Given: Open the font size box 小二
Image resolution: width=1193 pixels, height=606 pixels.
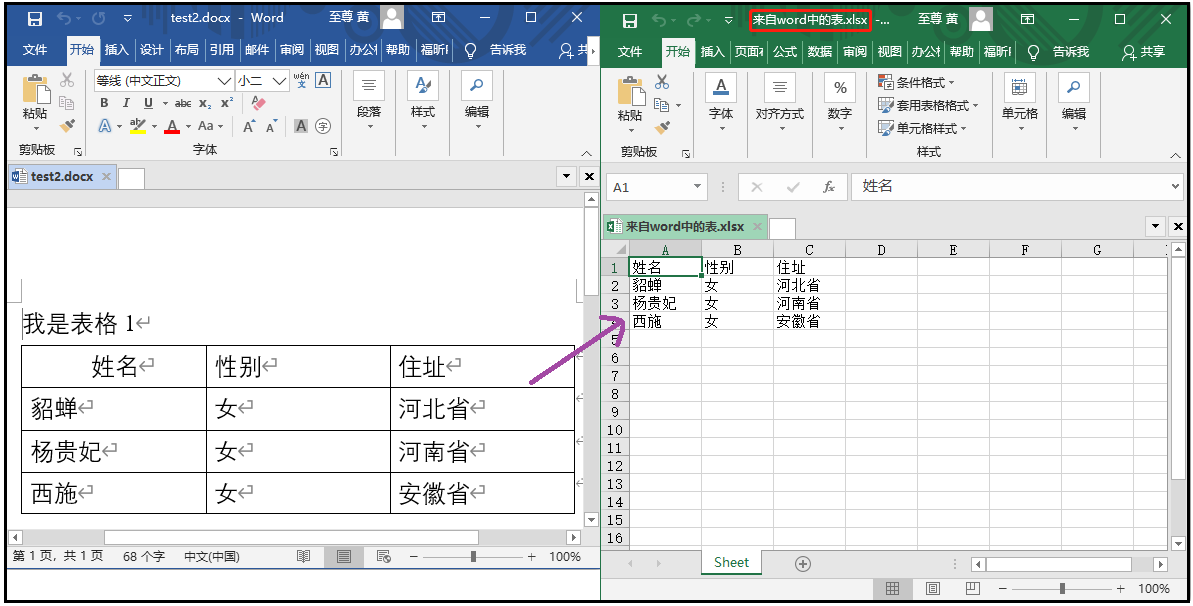Looking at the screenshot, I should click(262, 80).
